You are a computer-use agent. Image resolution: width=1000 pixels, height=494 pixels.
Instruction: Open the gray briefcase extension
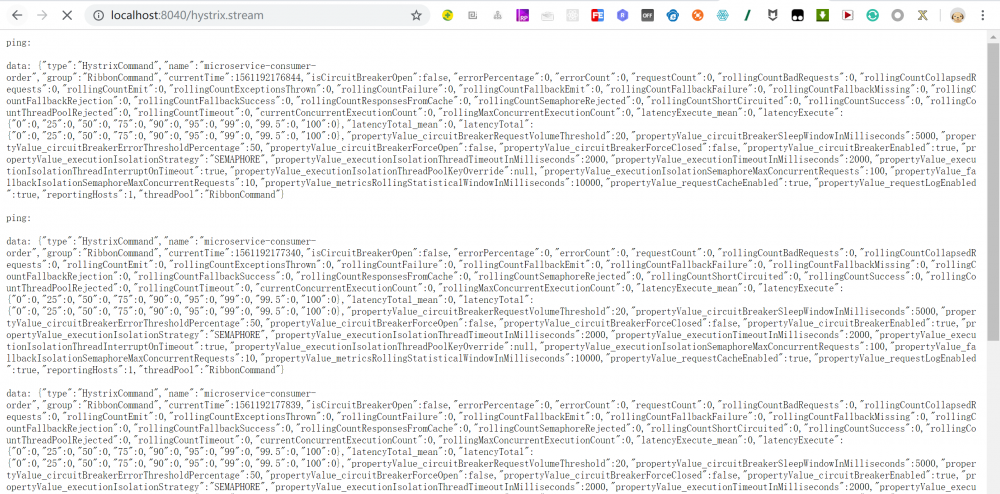(547, 15)
